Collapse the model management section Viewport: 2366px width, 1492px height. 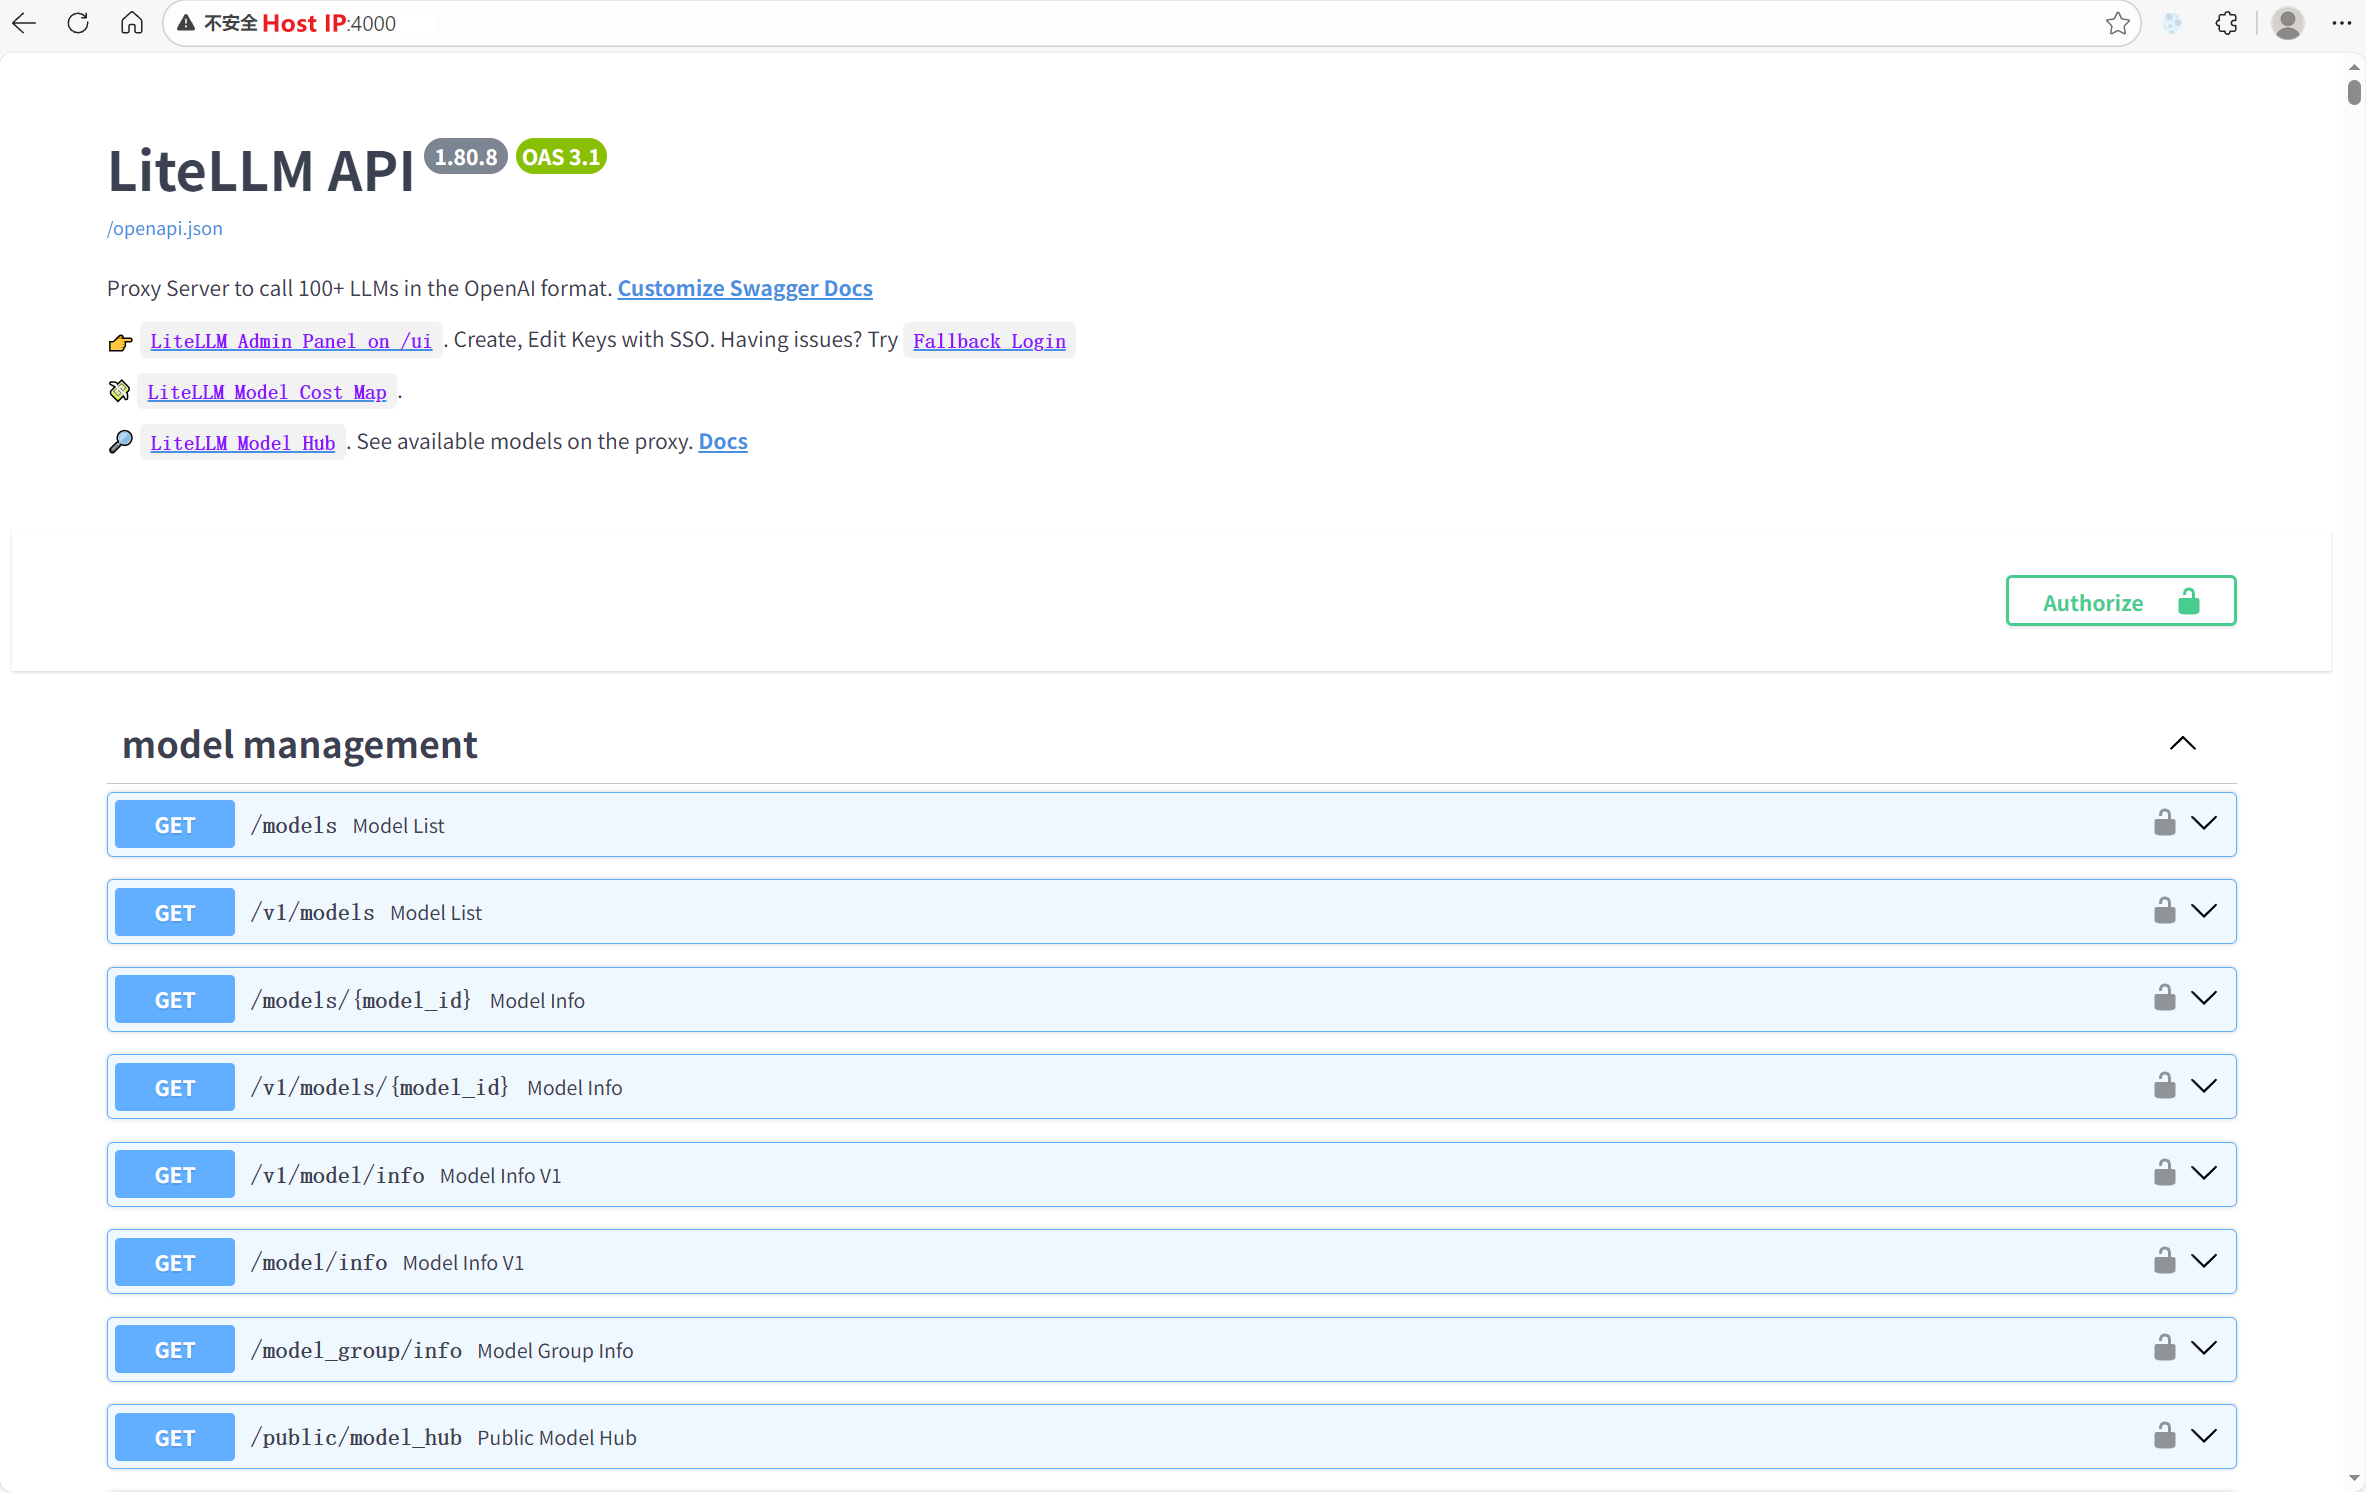[x=2182, y=744]
